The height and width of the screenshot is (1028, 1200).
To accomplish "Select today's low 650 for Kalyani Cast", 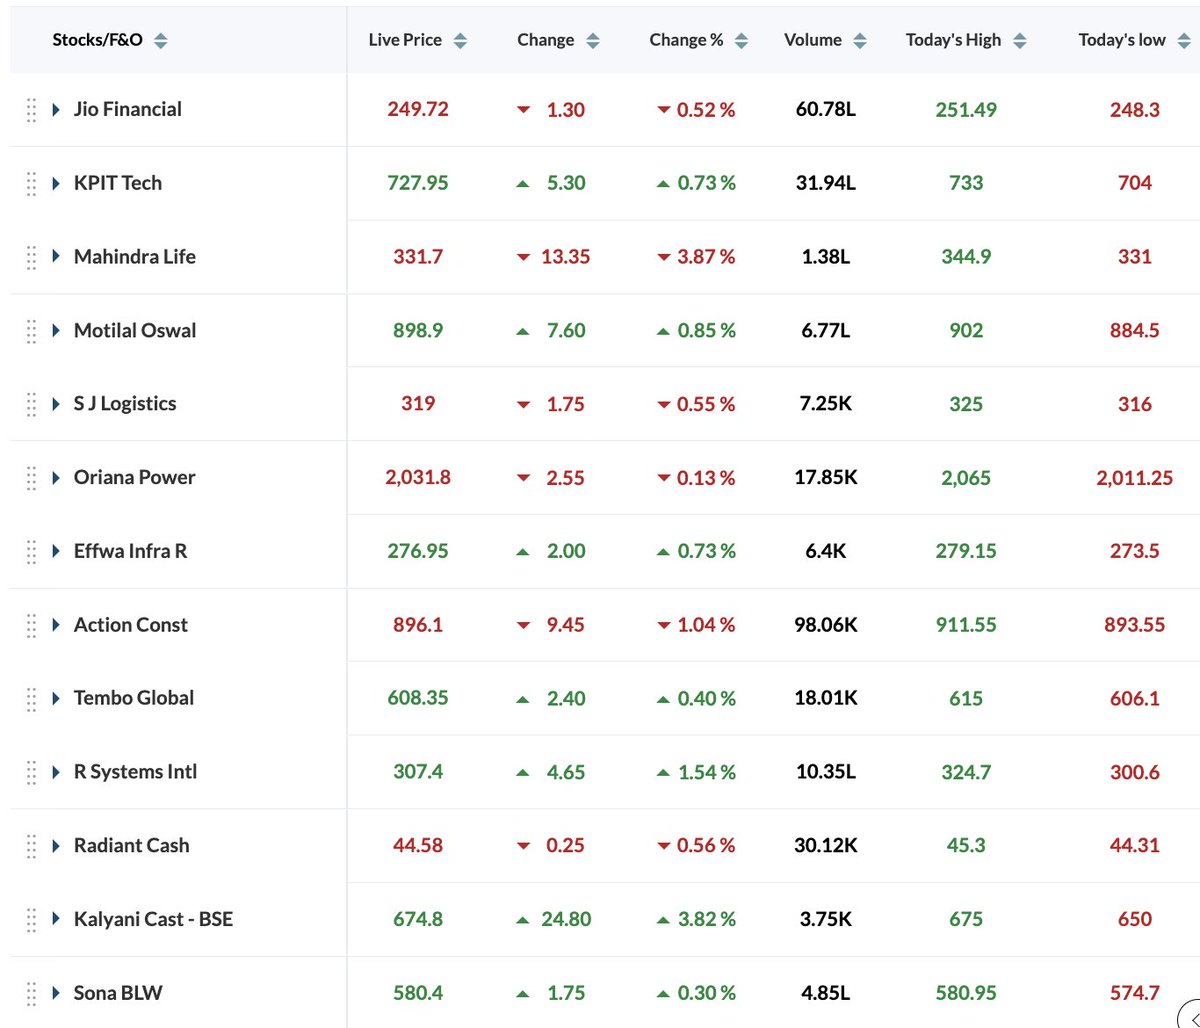I will pos(1135,919).
